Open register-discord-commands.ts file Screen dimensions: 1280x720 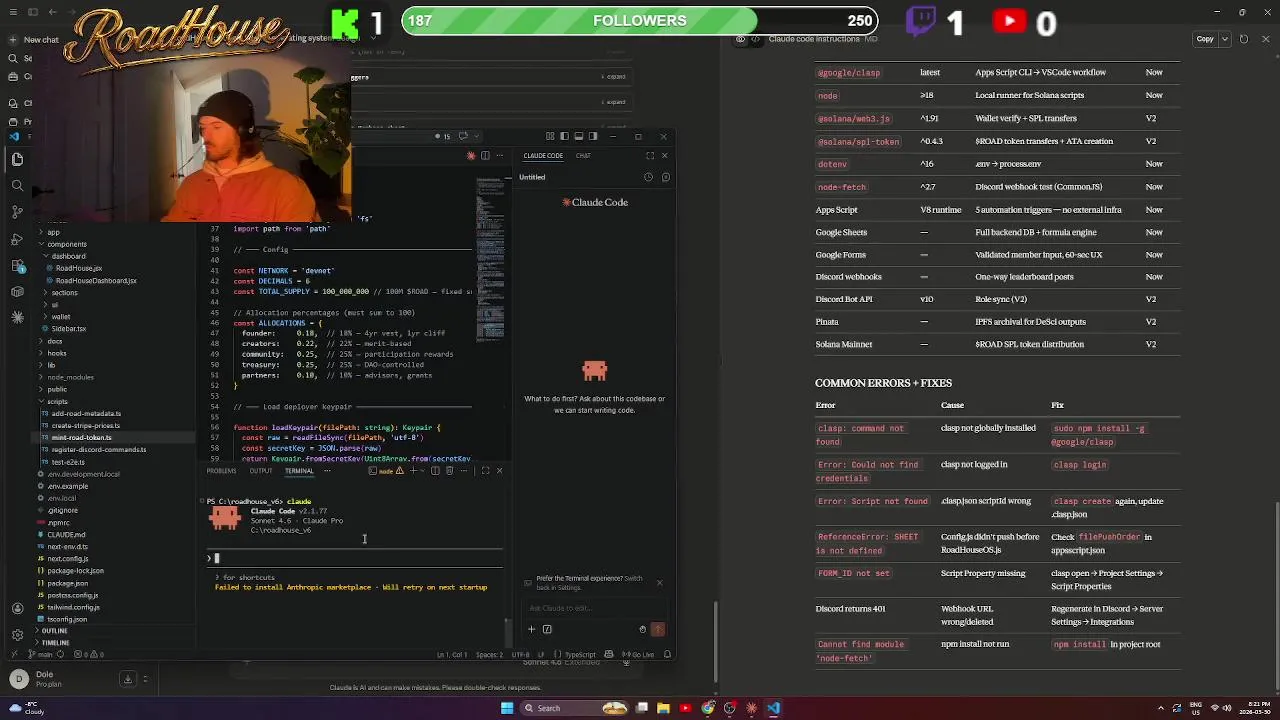pyautogui.click(x=98, y=449)
